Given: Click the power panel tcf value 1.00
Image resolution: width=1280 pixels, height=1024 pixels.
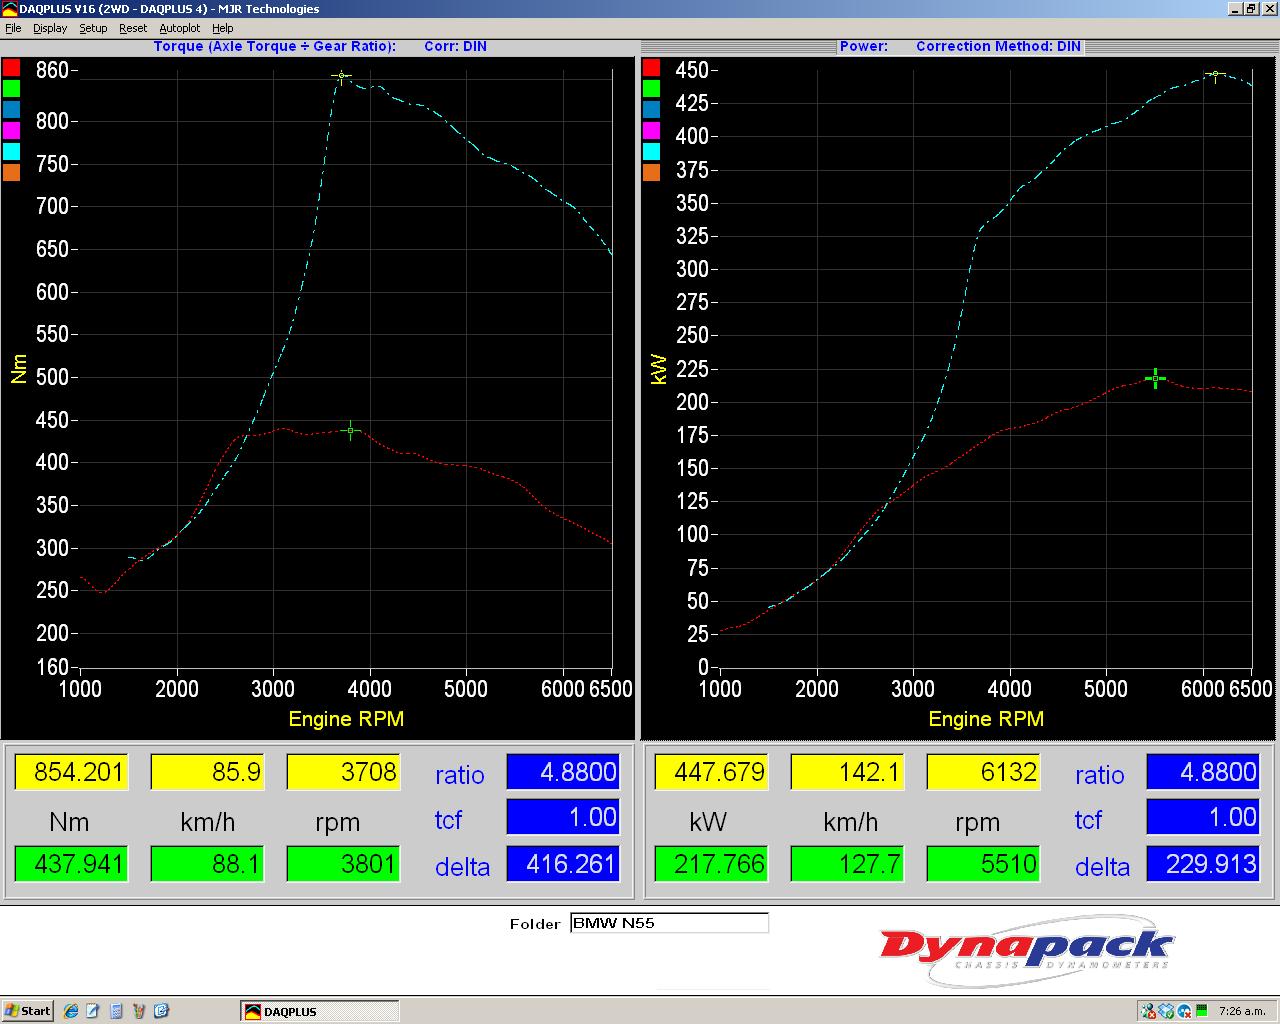Looking at the screenshot, I should 1203,817.
